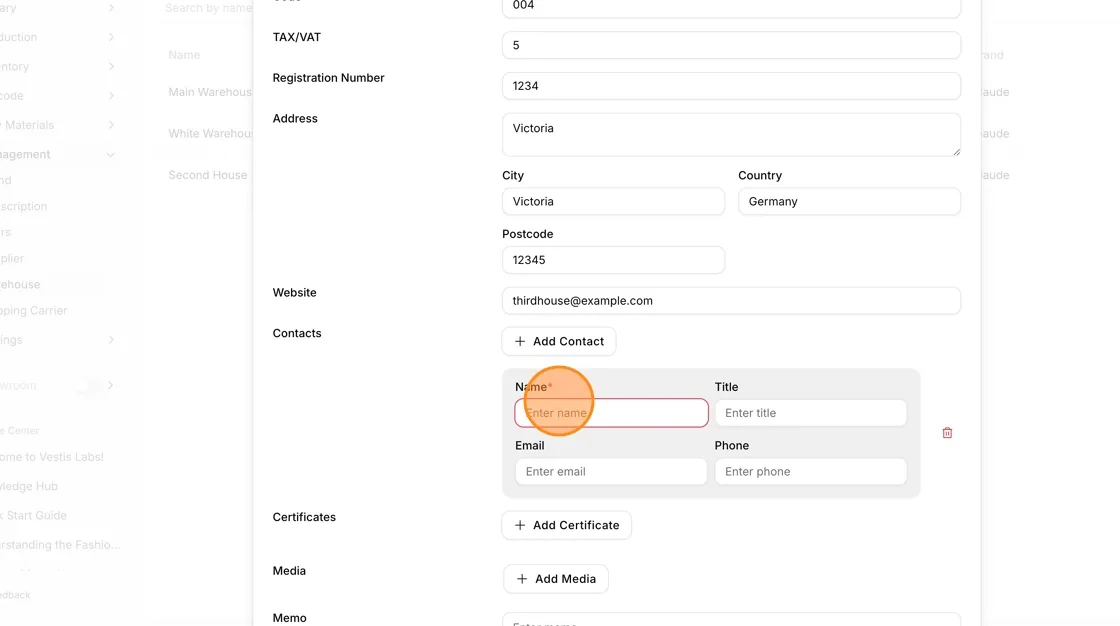Edit the Registration Number field 1234

(x=731, y=86)
